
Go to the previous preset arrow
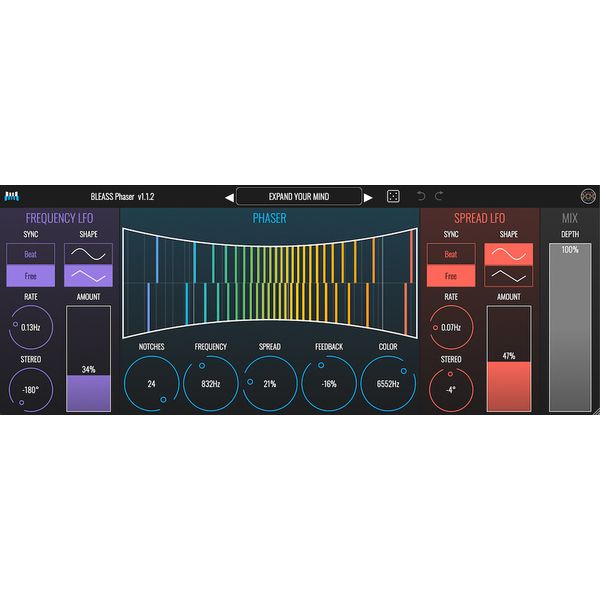coord(228,197)
